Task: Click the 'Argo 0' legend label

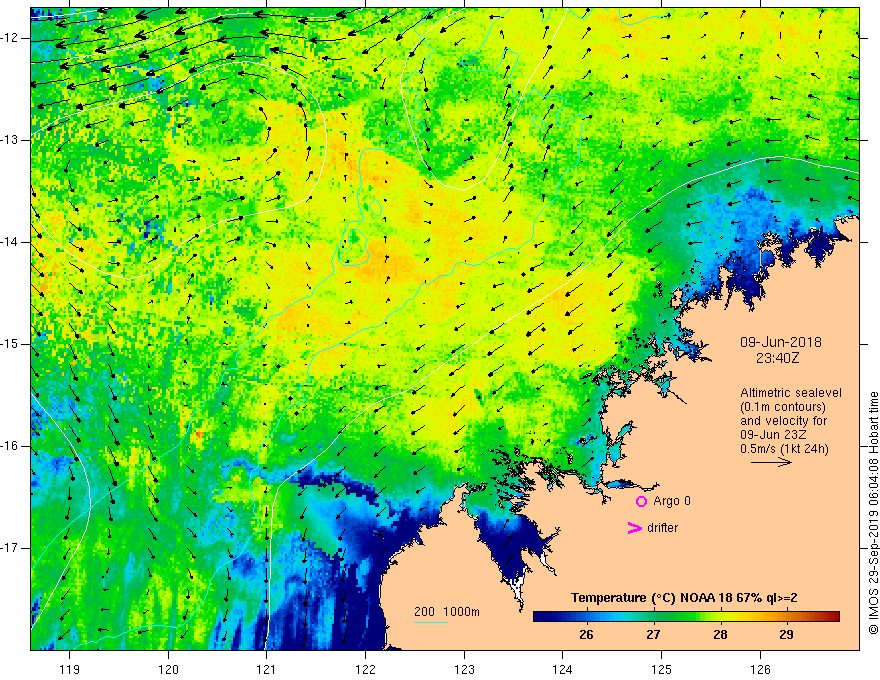Action: [x=672, y=501]
